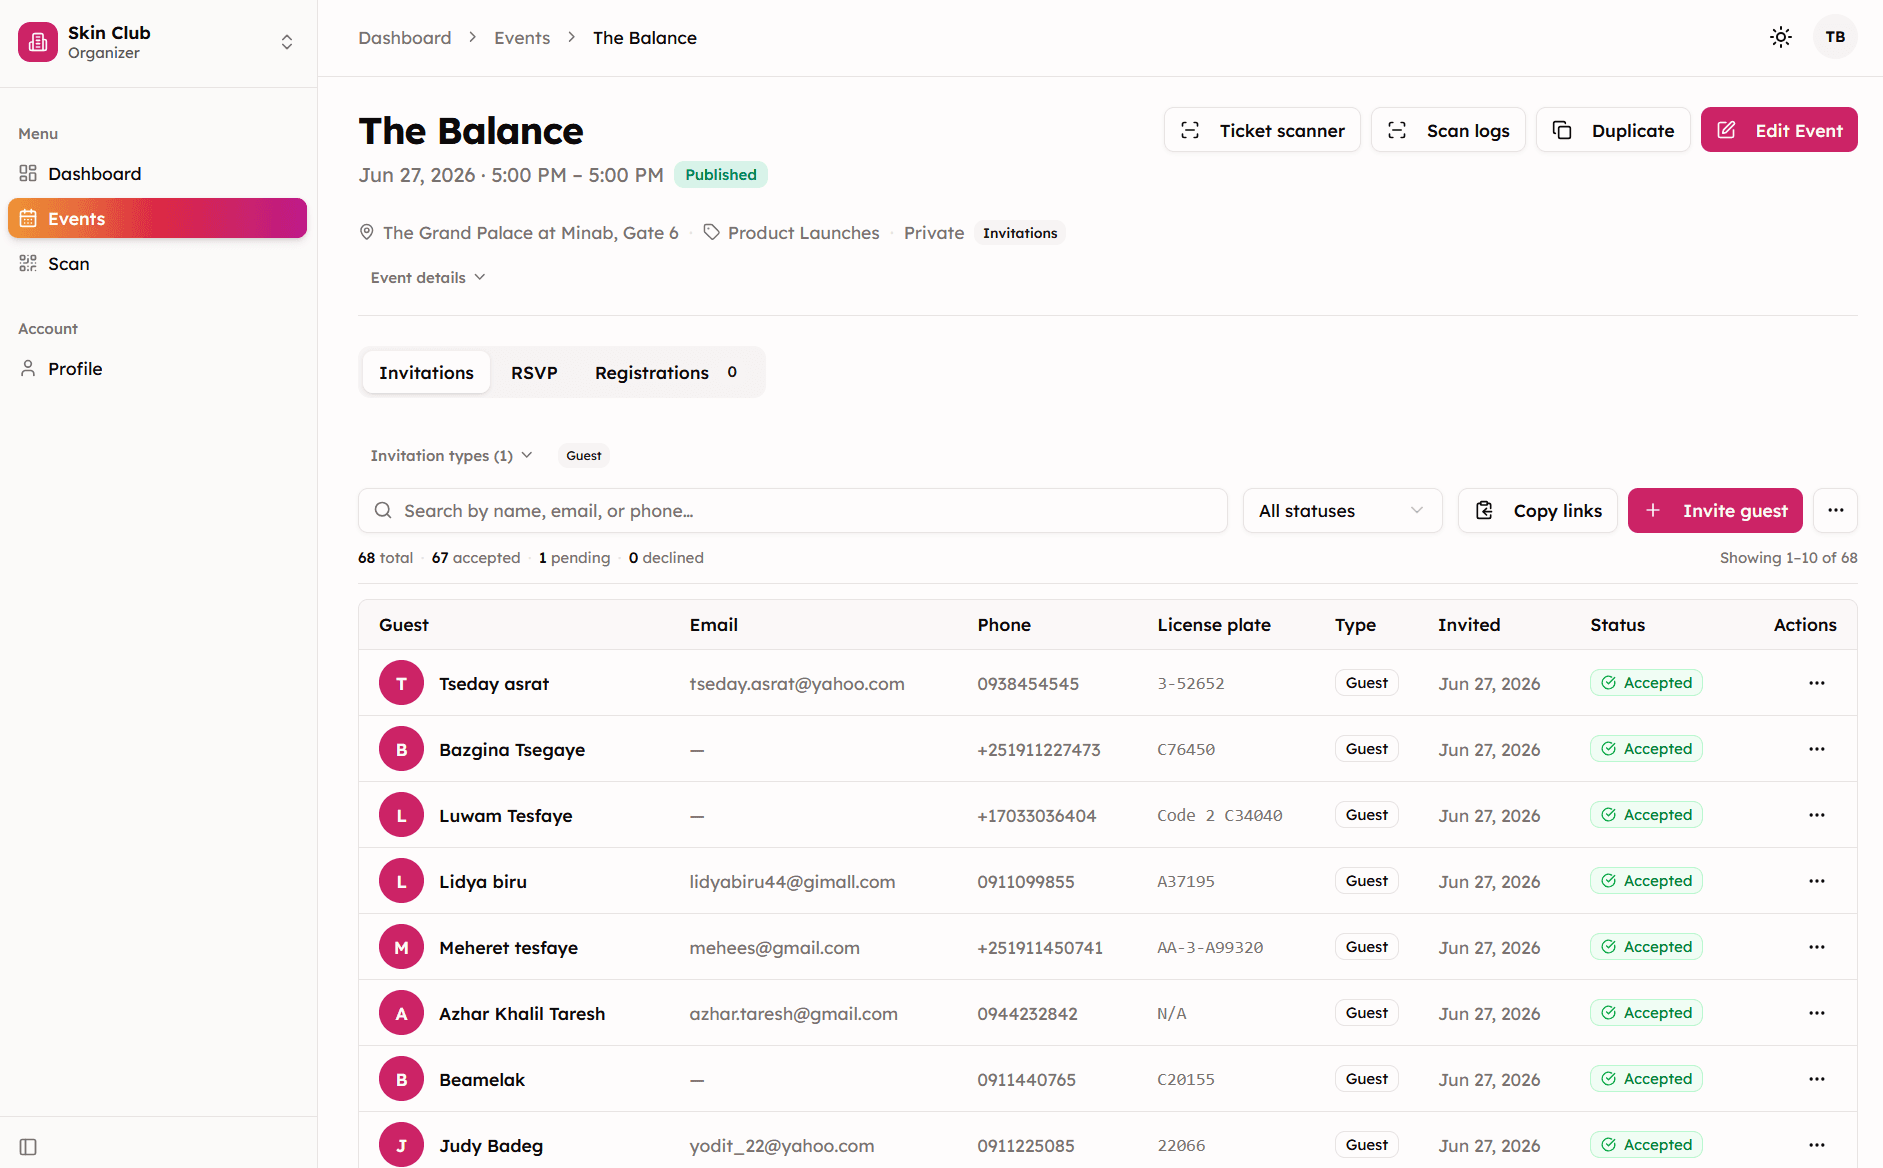The height and width of the screenshot is (1168, 1883).
Task: Switch to the RSVP tab
Action: click(534, 373)
